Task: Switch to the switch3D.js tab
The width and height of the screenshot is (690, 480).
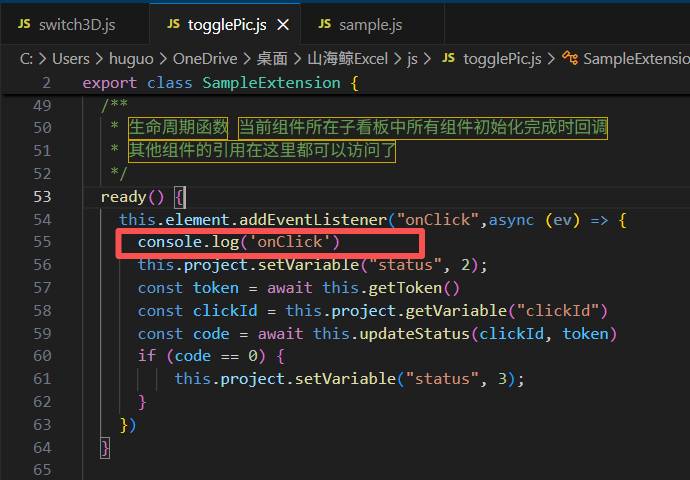Action: click(x=78, y=24)
